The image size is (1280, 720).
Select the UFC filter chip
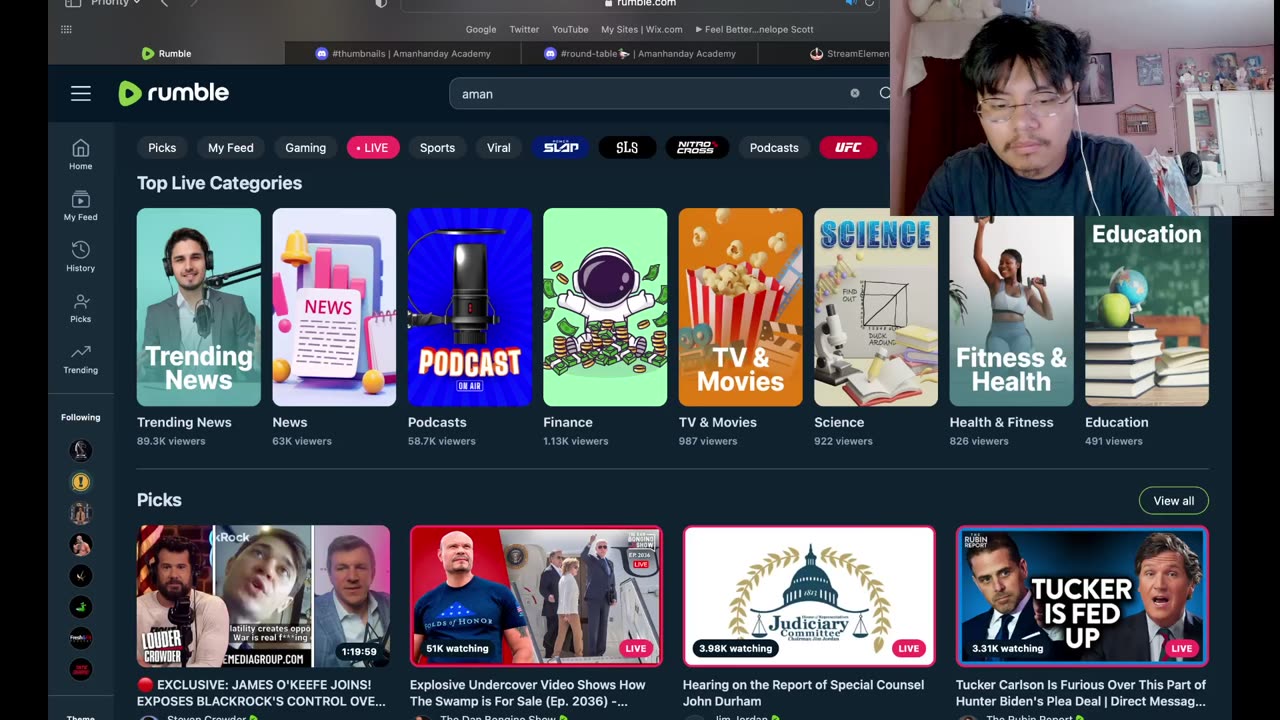point(848,147)
